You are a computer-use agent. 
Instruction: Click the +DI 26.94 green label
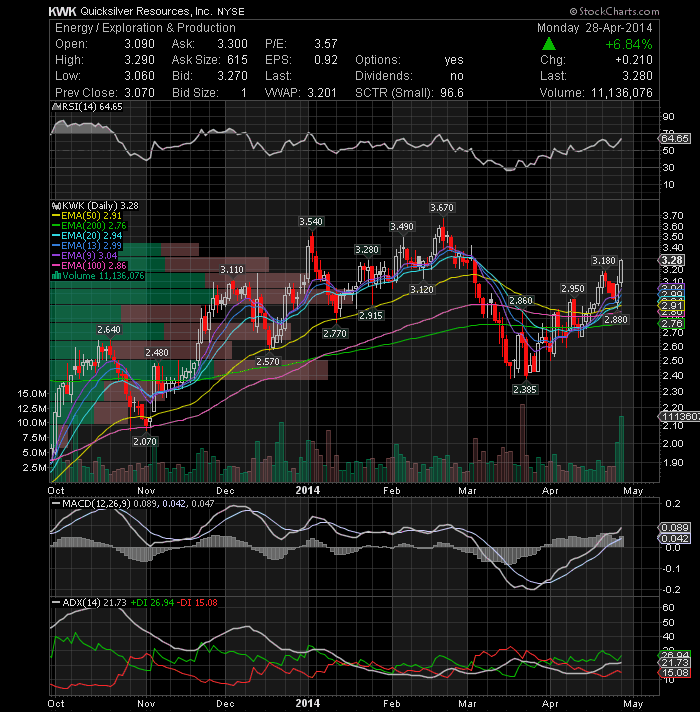pyautogui.click(x=152, y=603)
